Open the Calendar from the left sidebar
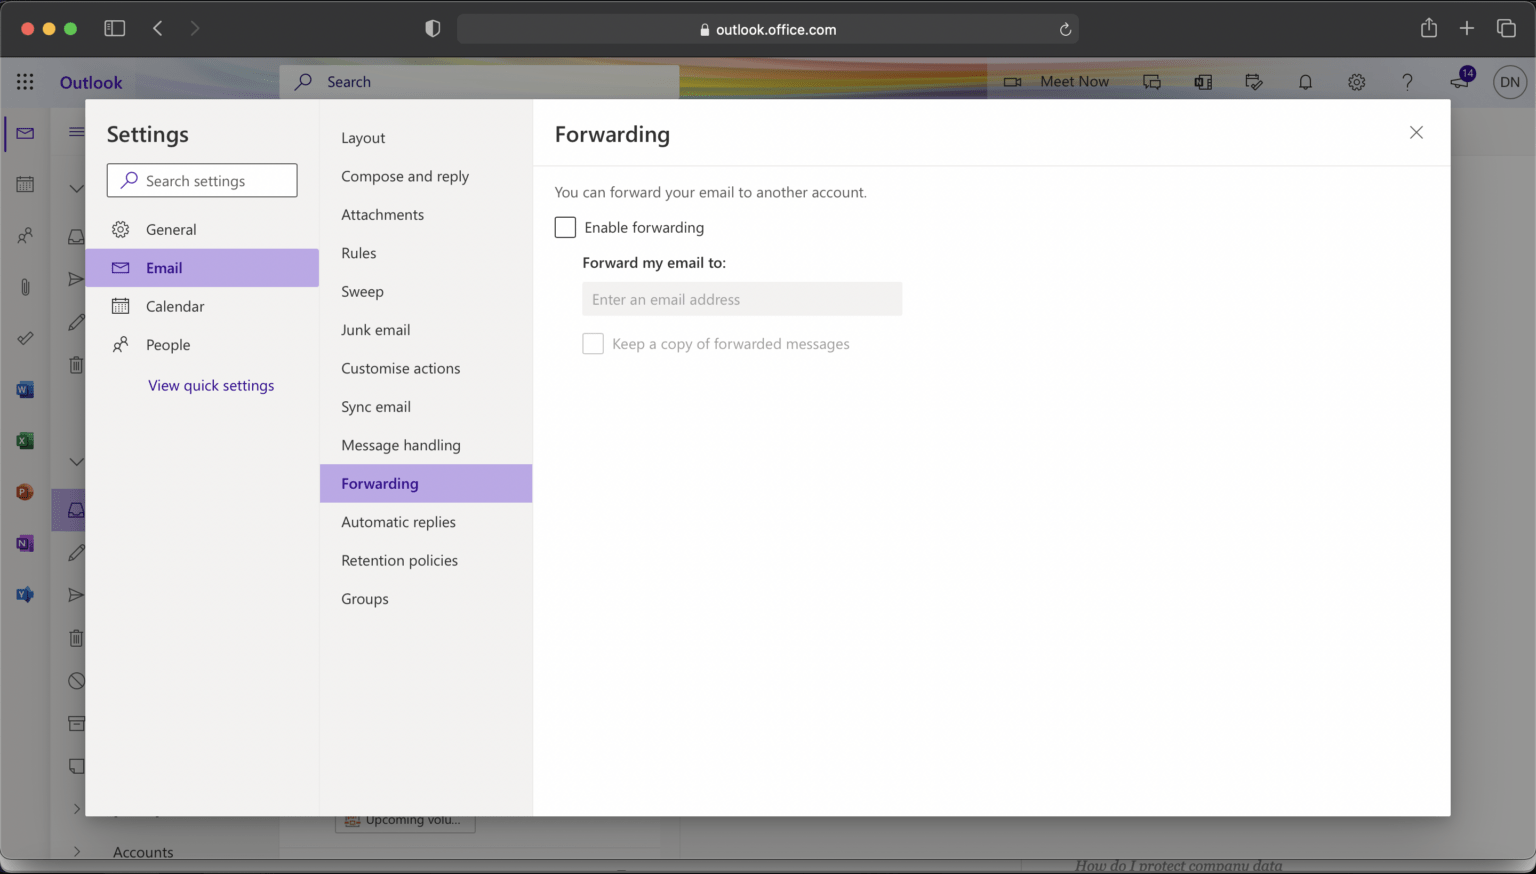Image resolution: width=1536 pixels, height=874 pixels. pos(24,184)
